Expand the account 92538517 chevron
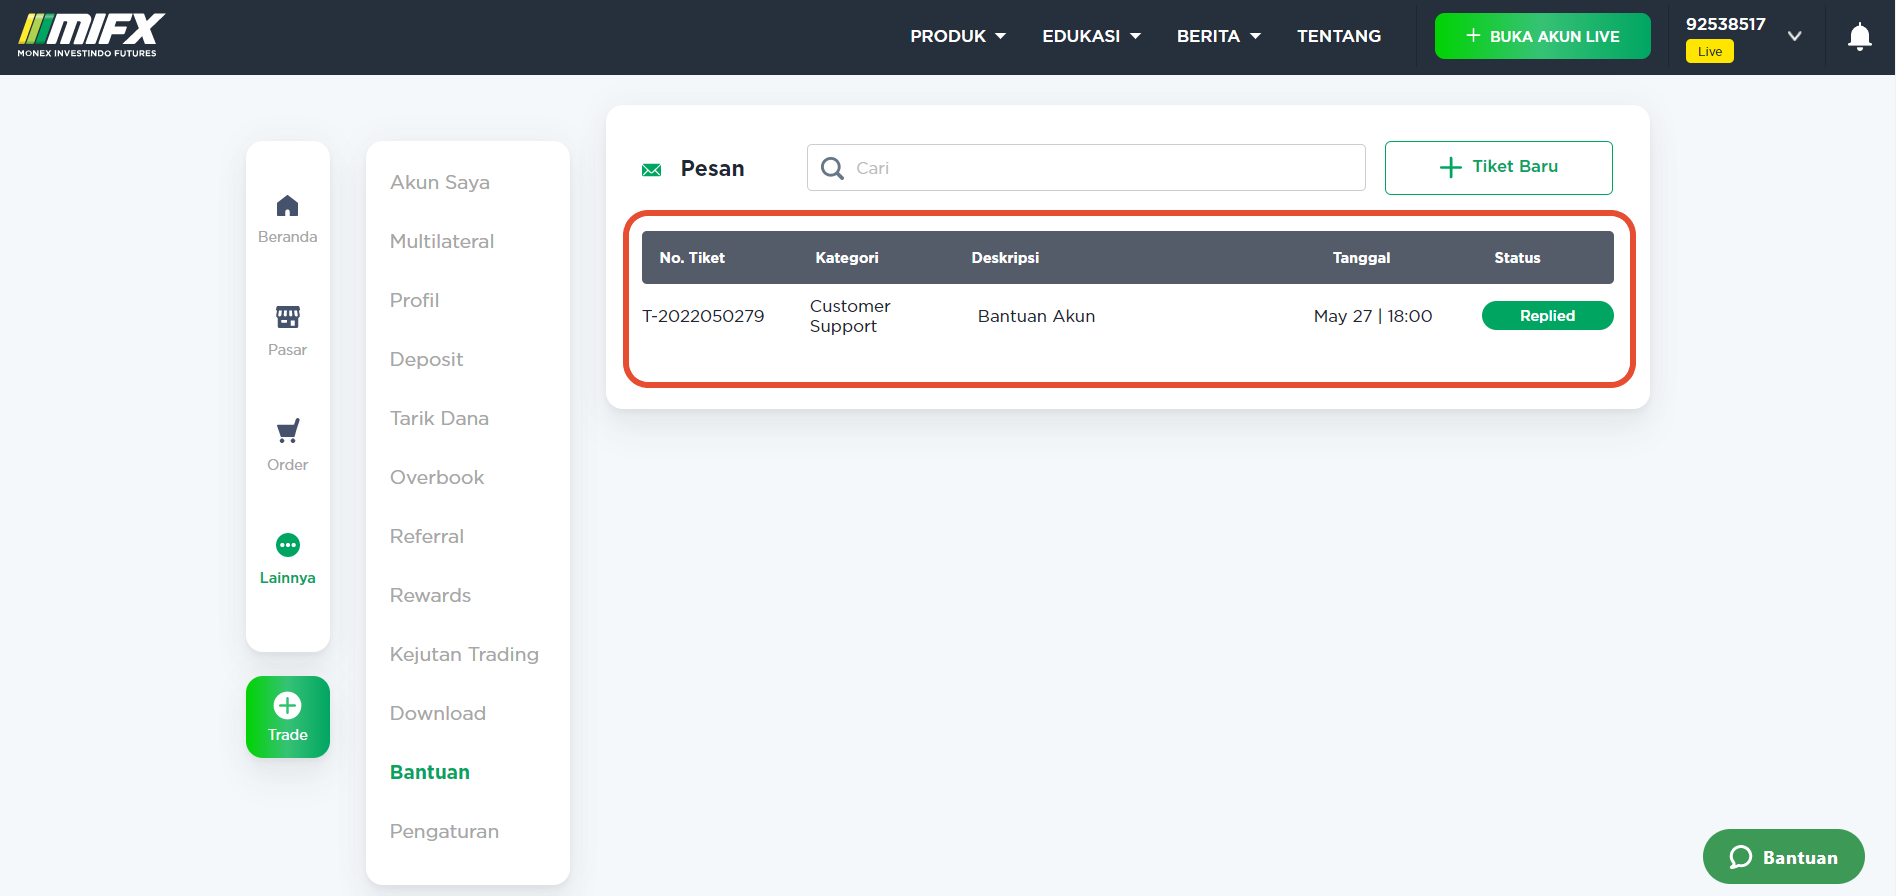Screen dimensions: 1896x896 [1794, 36]
